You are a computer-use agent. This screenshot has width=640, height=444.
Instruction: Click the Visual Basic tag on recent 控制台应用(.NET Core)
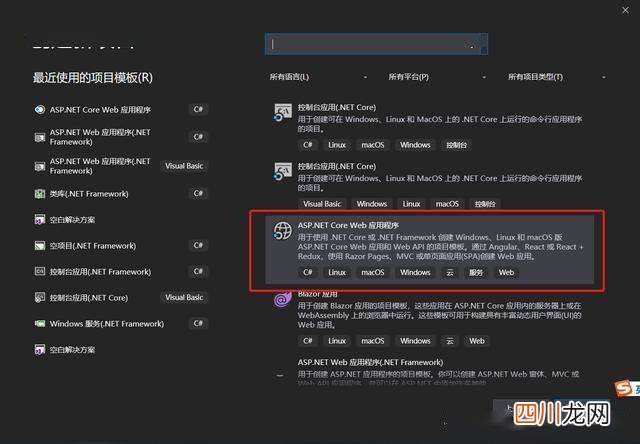coord(184,297)
